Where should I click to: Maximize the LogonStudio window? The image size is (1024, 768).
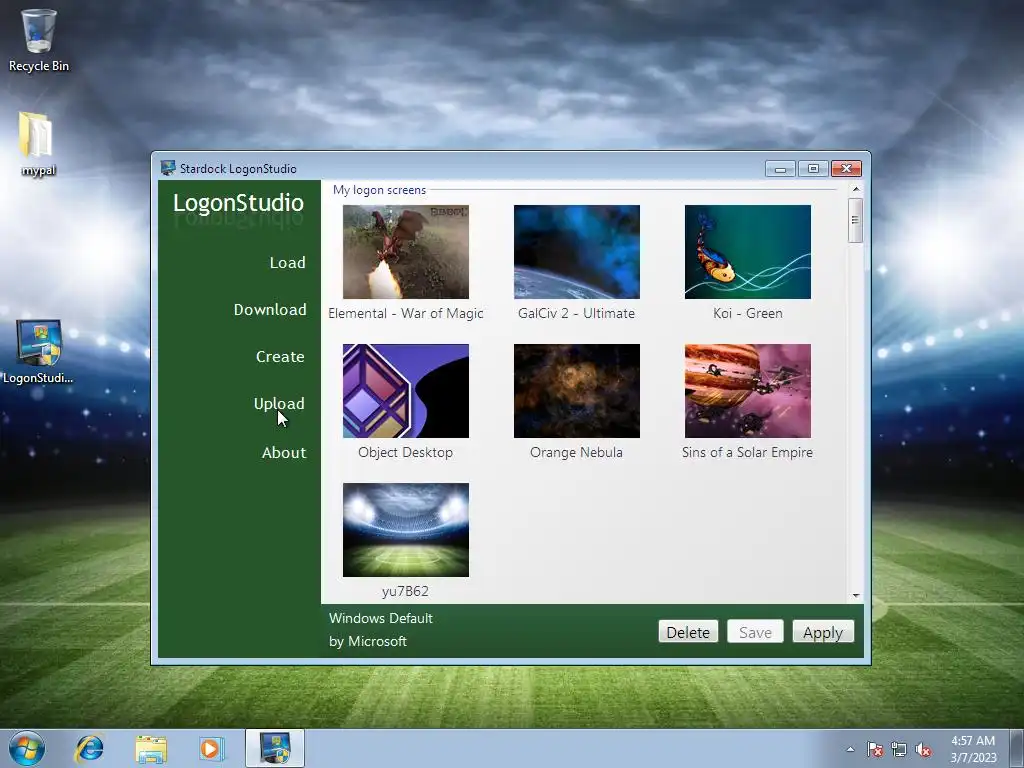[813, 168]
